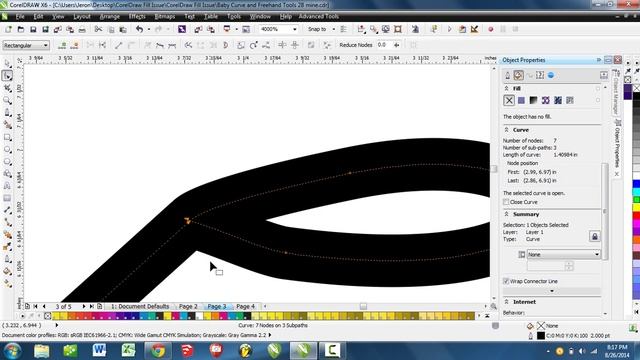Click the Undo arrow icon

point(140,29)
